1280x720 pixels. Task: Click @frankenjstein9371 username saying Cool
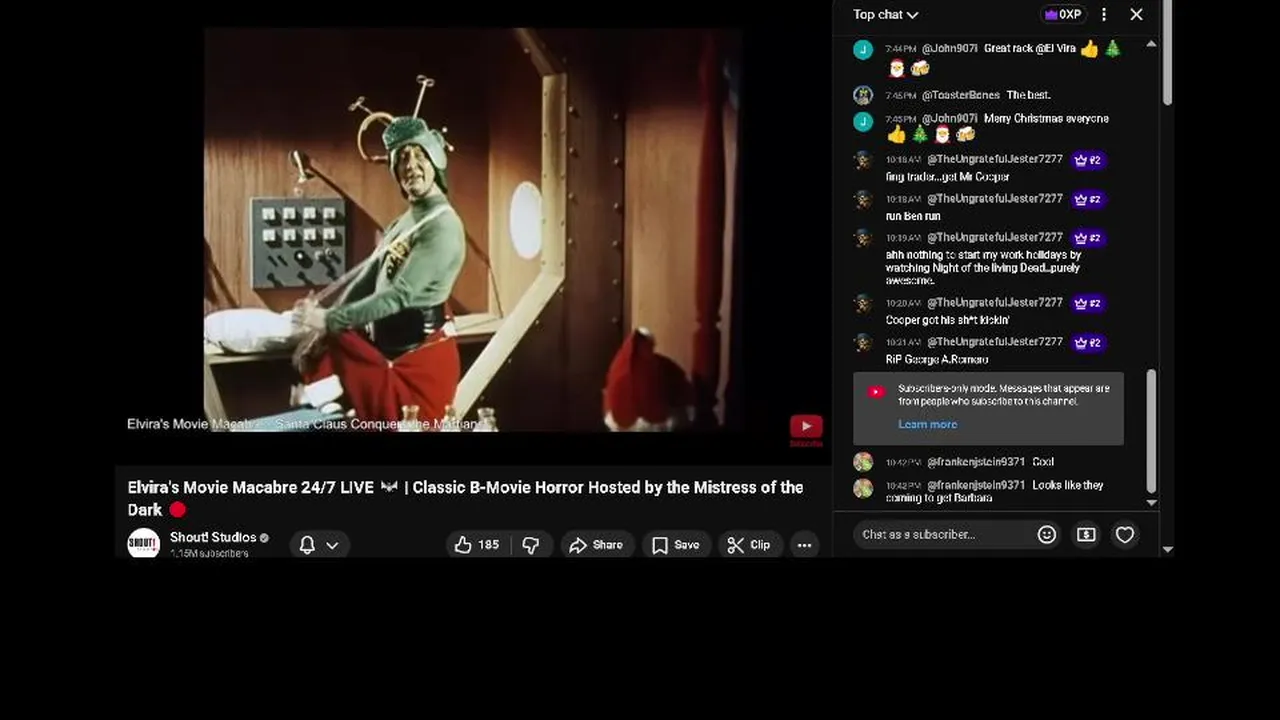click(x=976, y=462)
